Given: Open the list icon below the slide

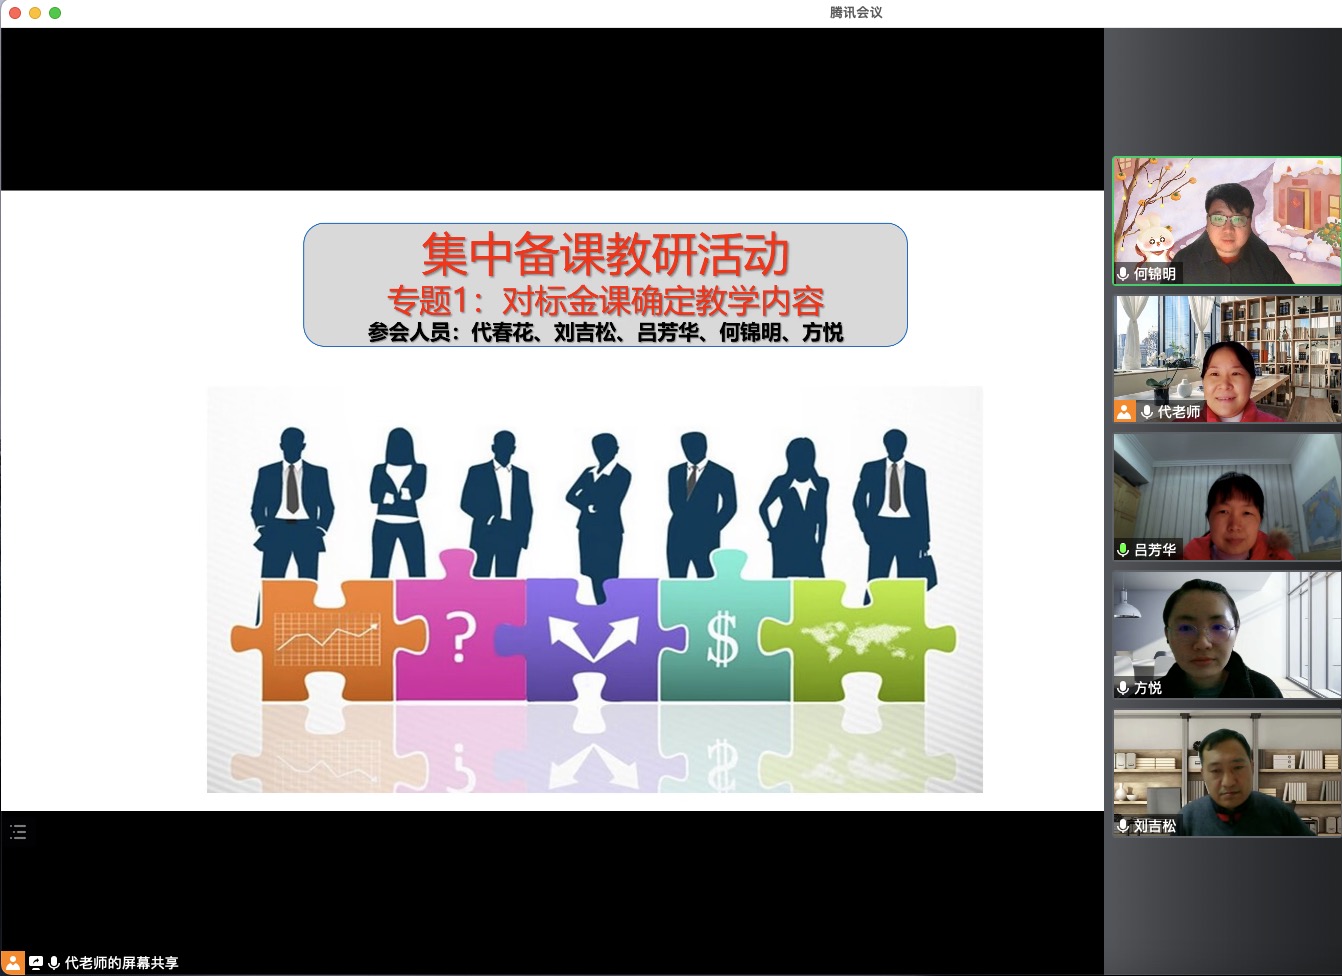Looking at the screenshot, I should pyautogui.click(x=18, y=832).
